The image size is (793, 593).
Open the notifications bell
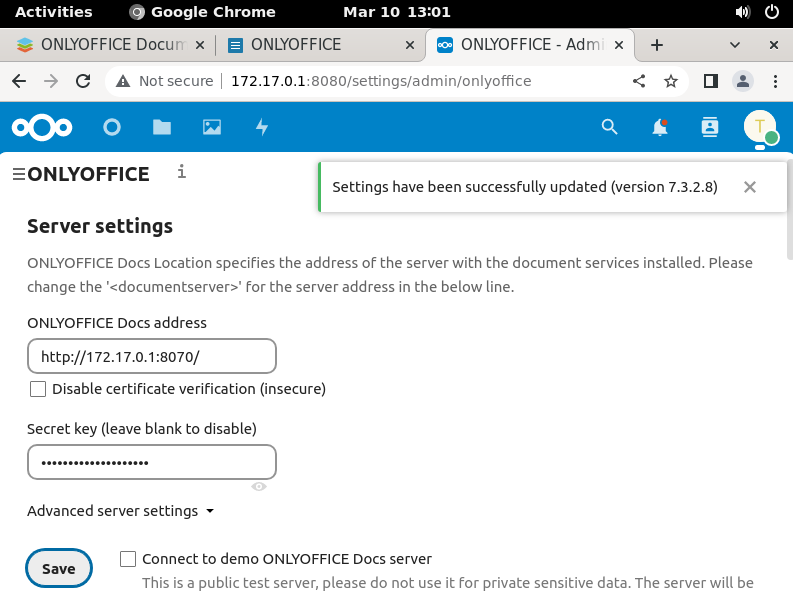pos(659,127)
